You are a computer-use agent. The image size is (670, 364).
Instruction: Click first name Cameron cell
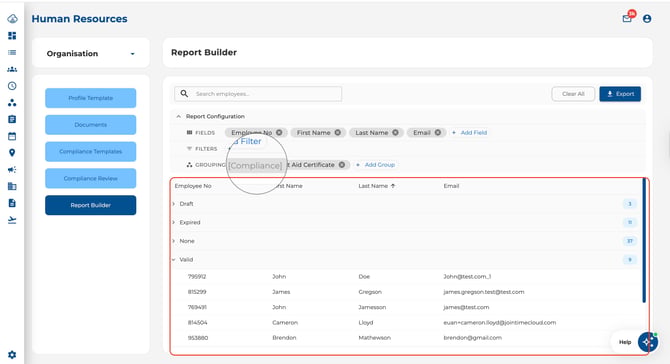(x=285, y=323)
